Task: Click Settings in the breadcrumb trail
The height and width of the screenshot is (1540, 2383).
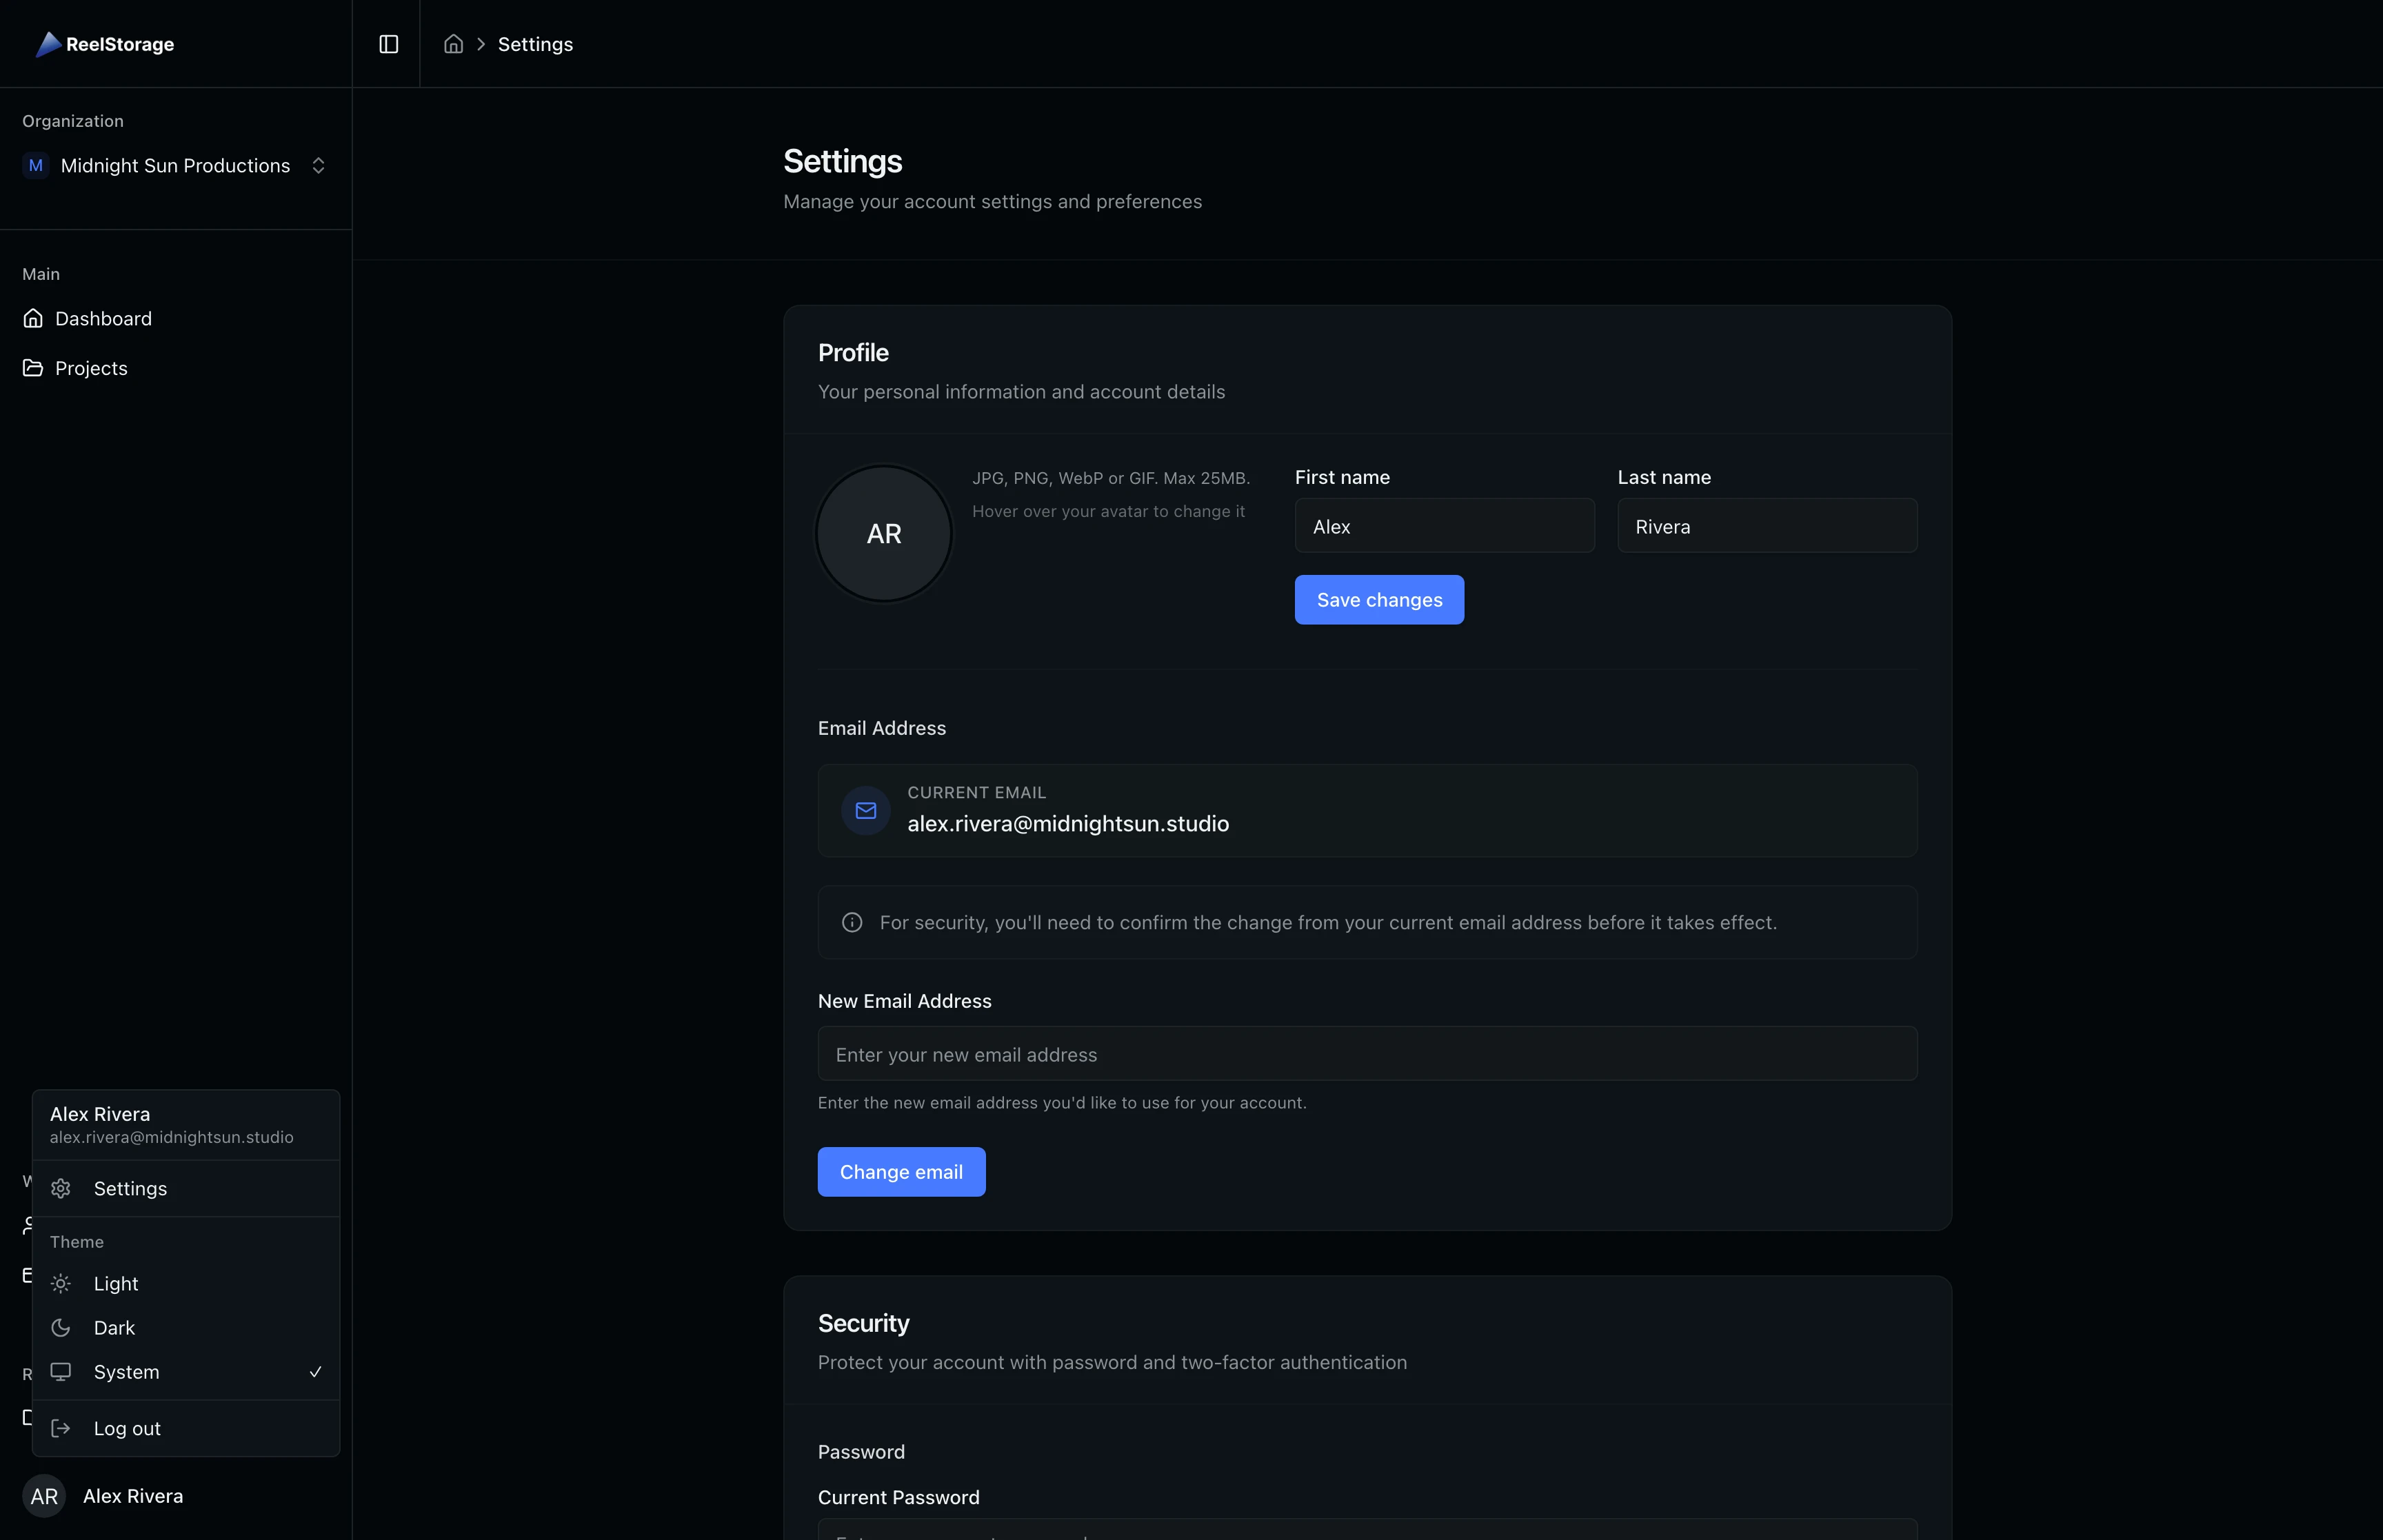Action: (x=535, y=43)
